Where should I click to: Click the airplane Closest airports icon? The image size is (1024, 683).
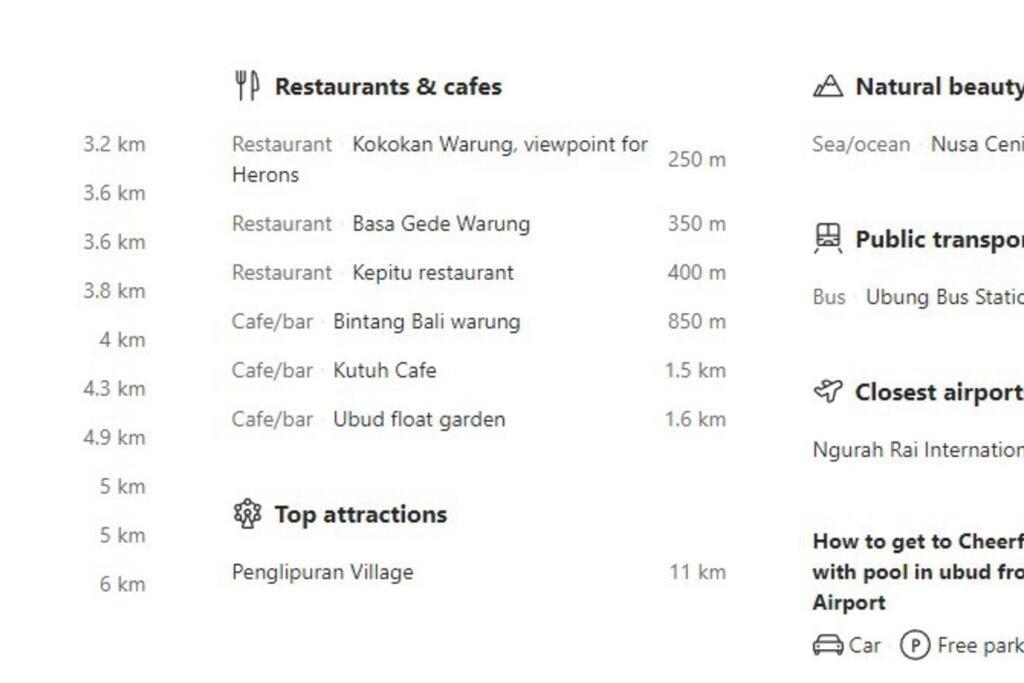click(x=828, y=391)
